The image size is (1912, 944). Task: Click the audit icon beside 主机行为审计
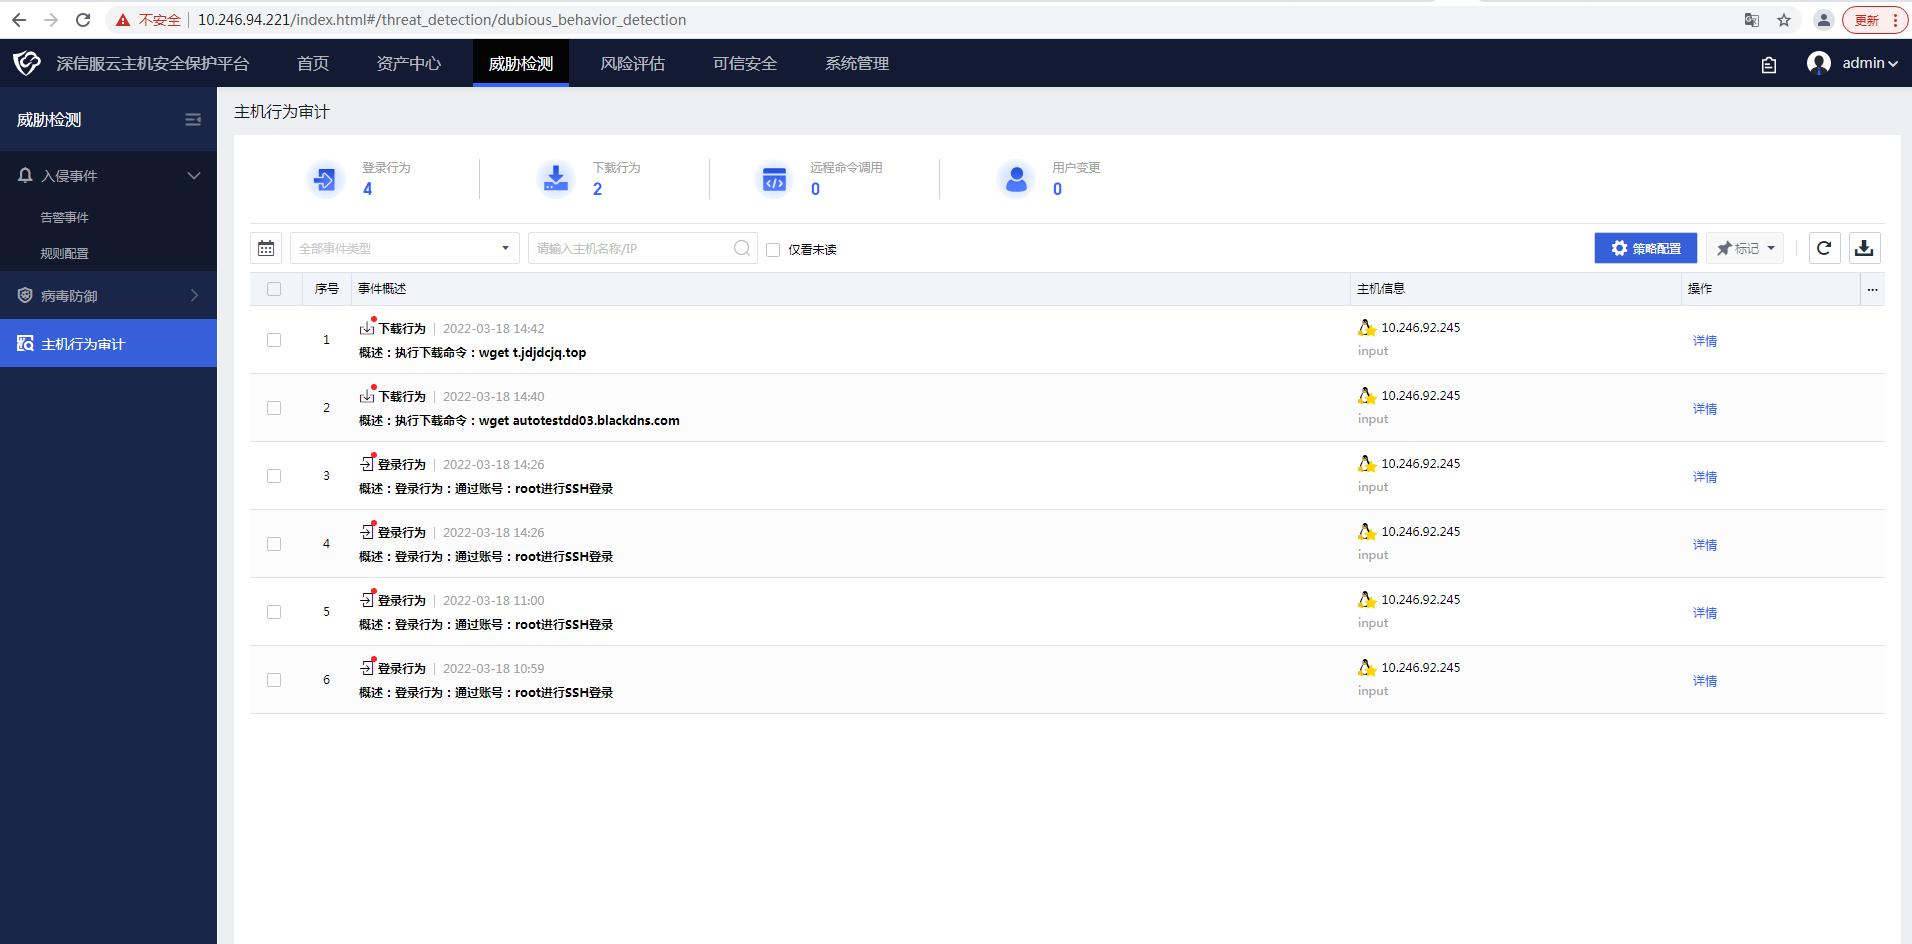click(x=25, y=343)
